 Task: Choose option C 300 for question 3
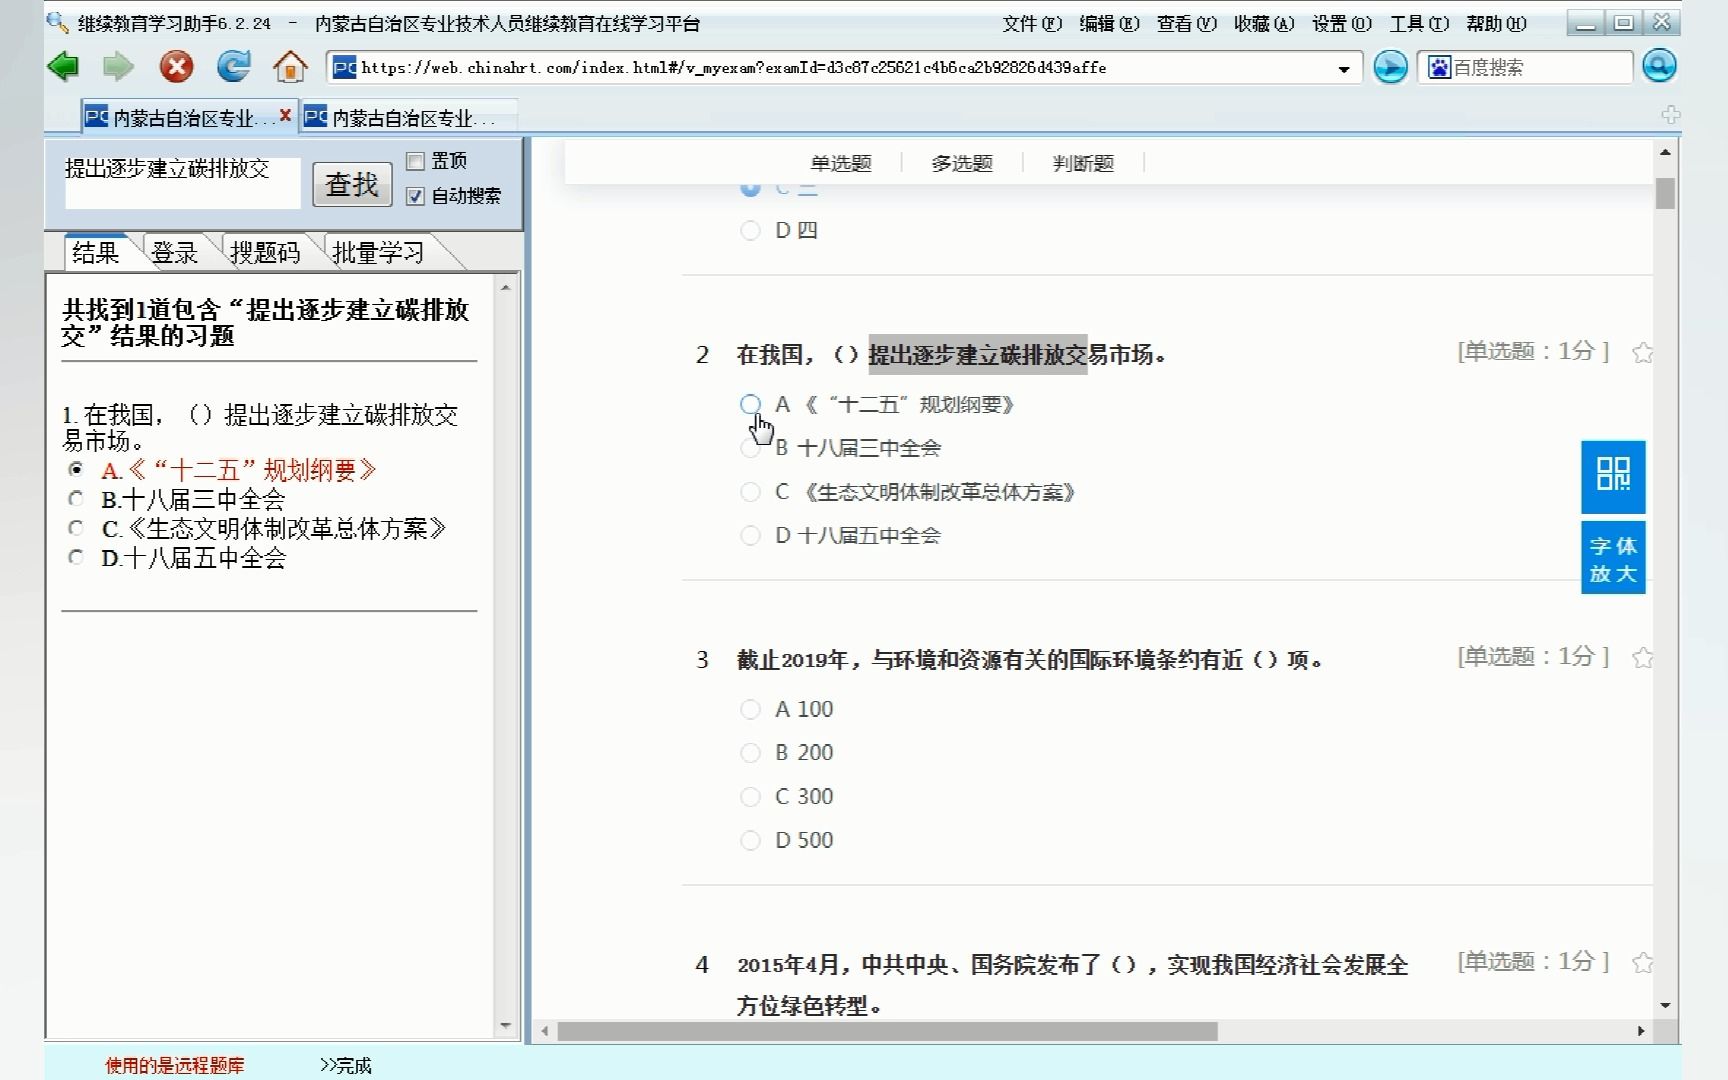750,797
